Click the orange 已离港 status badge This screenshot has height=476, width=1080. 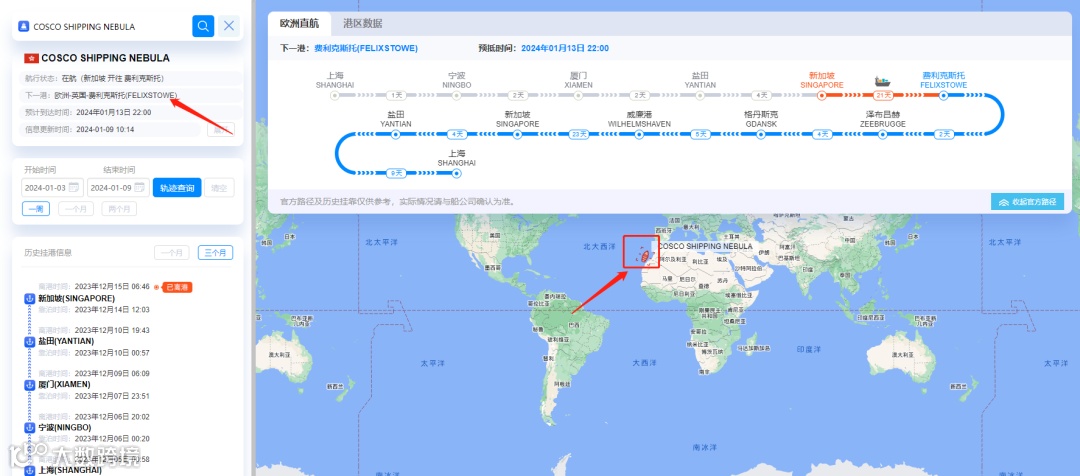coord(176,287)
